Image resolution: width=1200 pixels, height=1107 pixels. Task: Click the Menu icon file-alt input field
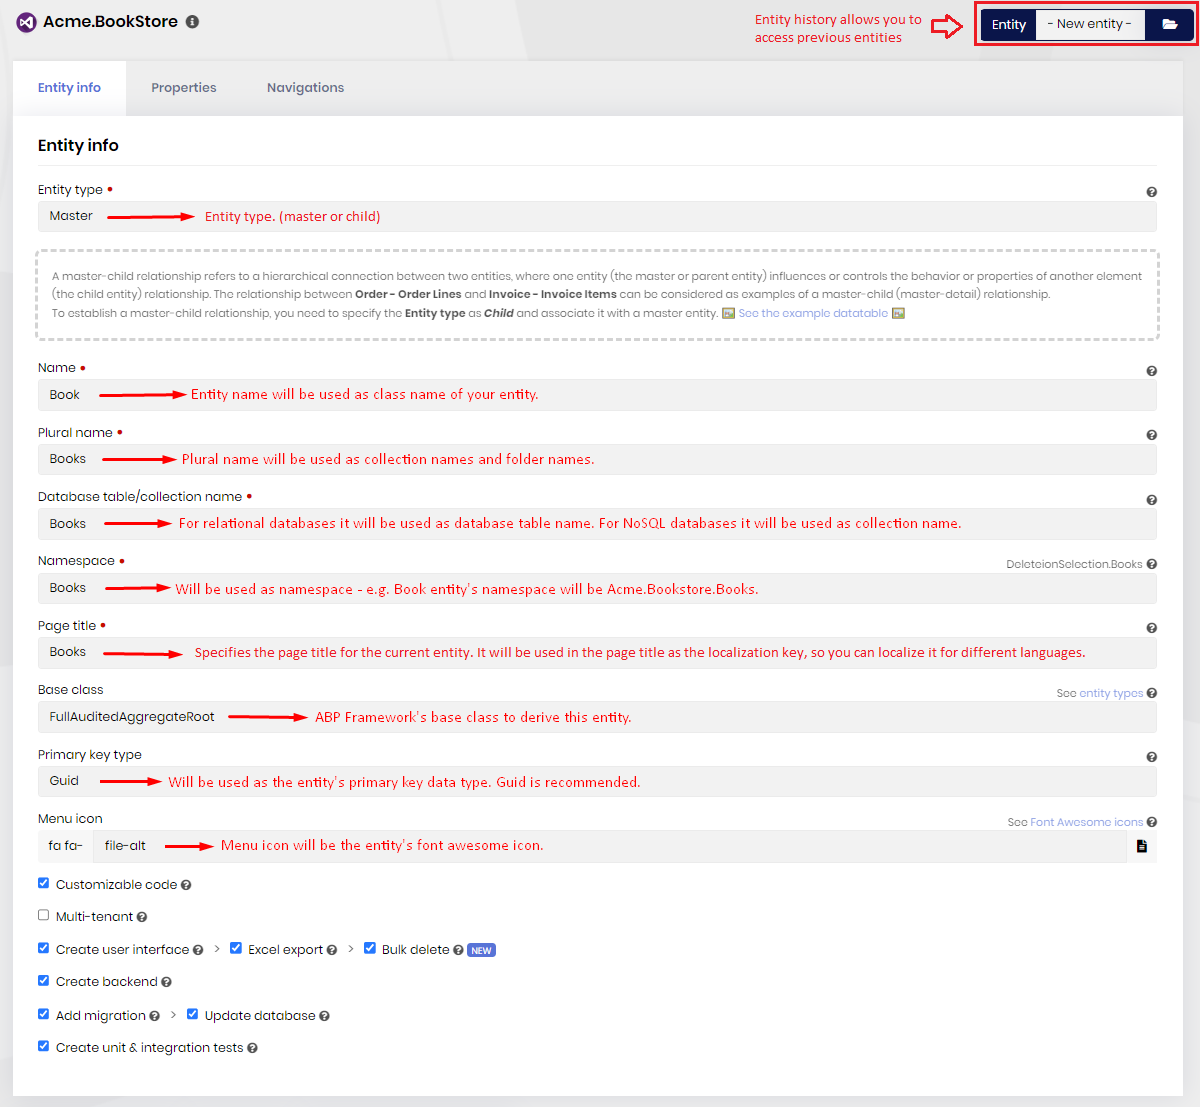pyautogui.click(x=610, y=846)
